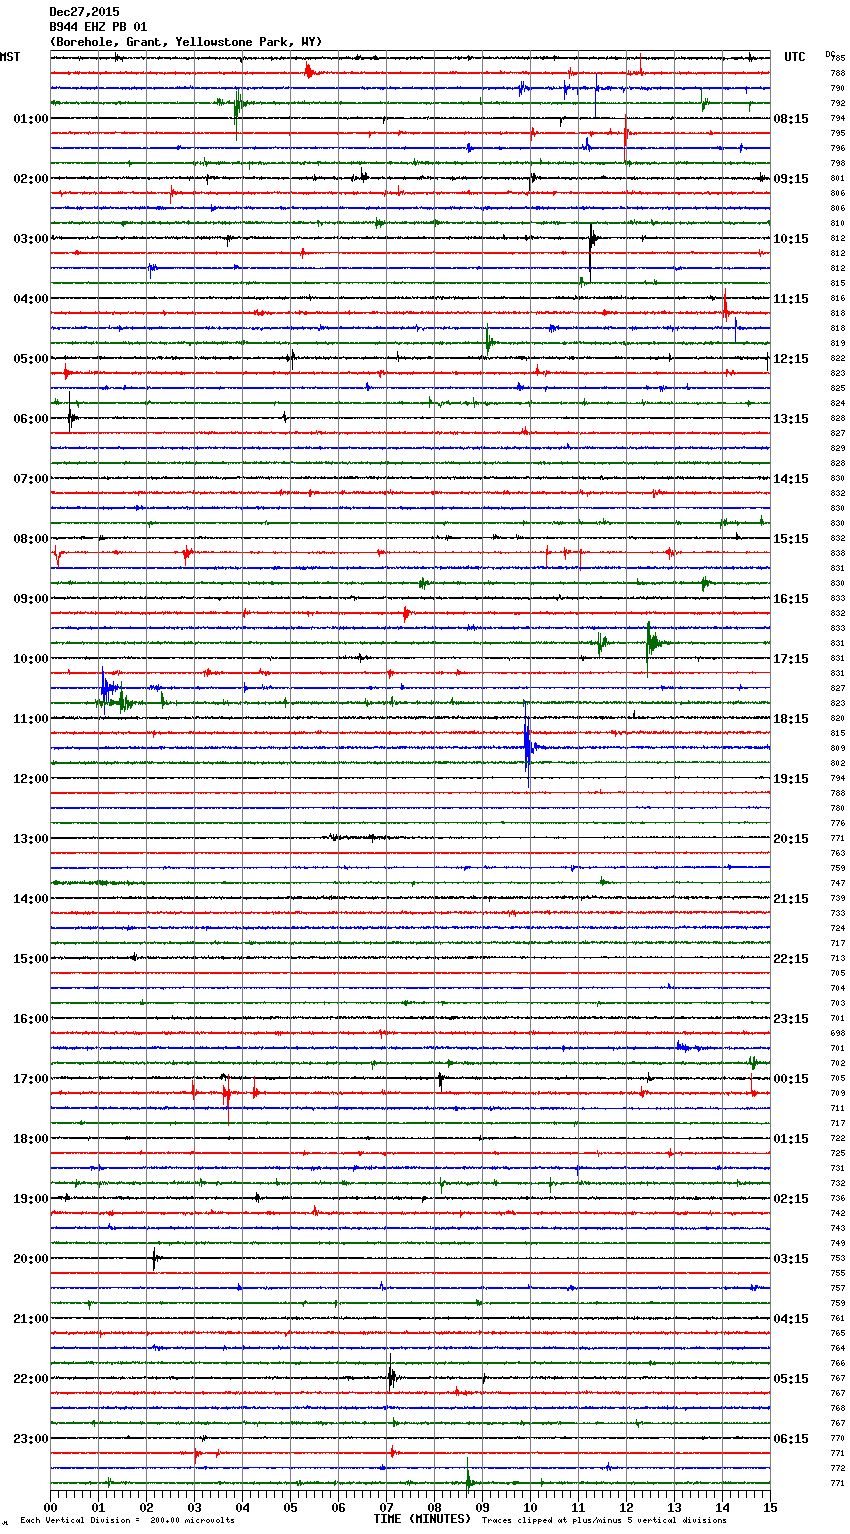Click minute axis tick label '15'
The height and width of the screenshot is (1534, 850).
coord(770,1507)
